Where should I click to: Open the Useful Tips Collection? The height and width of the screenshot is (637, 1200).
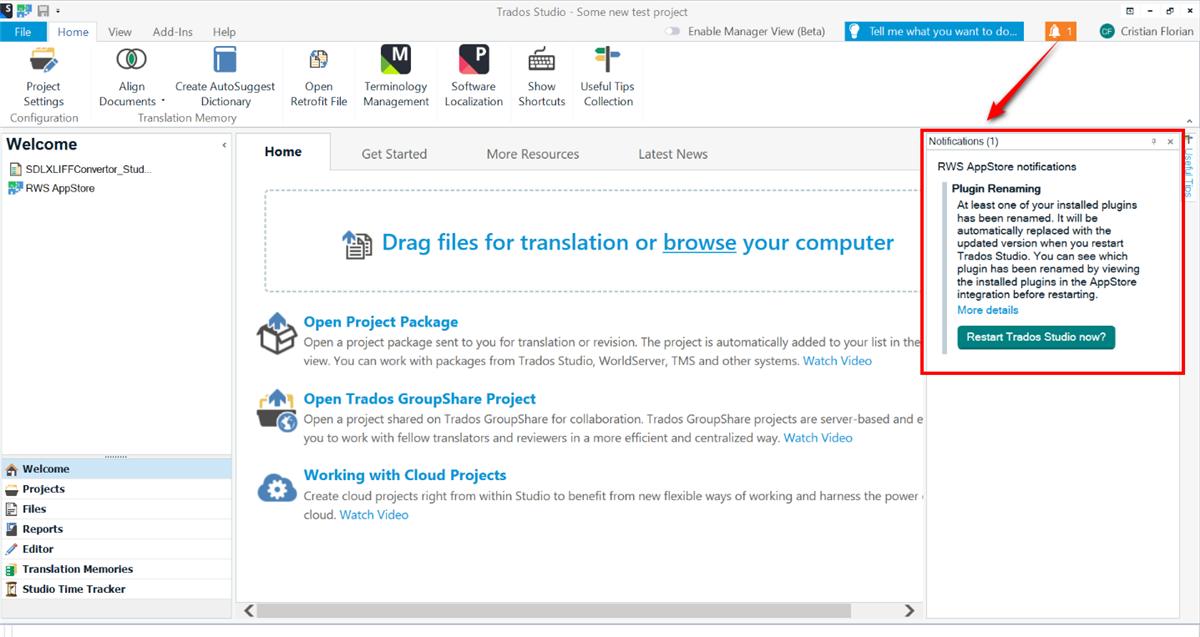coord(608,77)
